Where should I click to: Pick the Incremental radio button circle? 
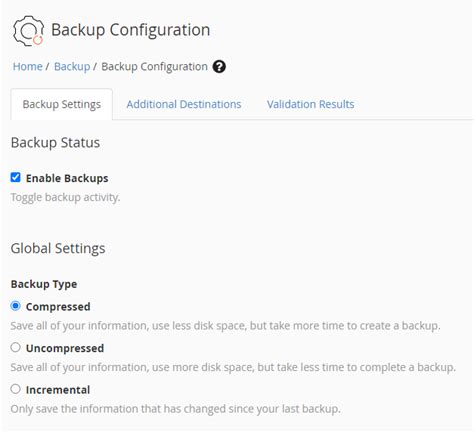point(15,389)
